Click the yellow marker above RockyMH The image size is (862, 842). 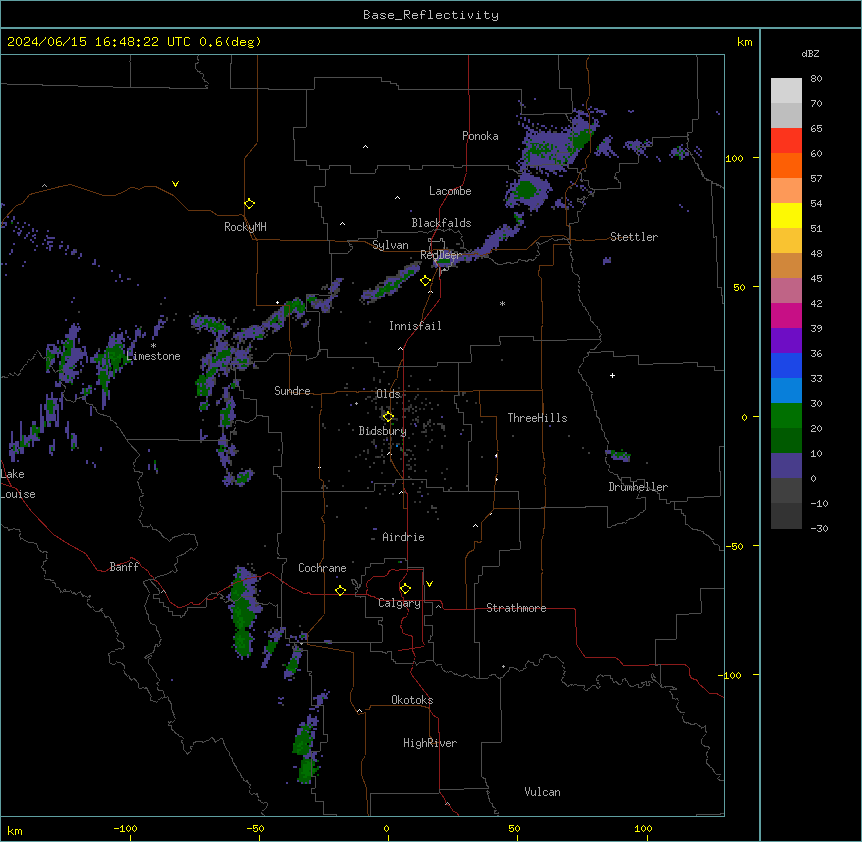point(249,204)
